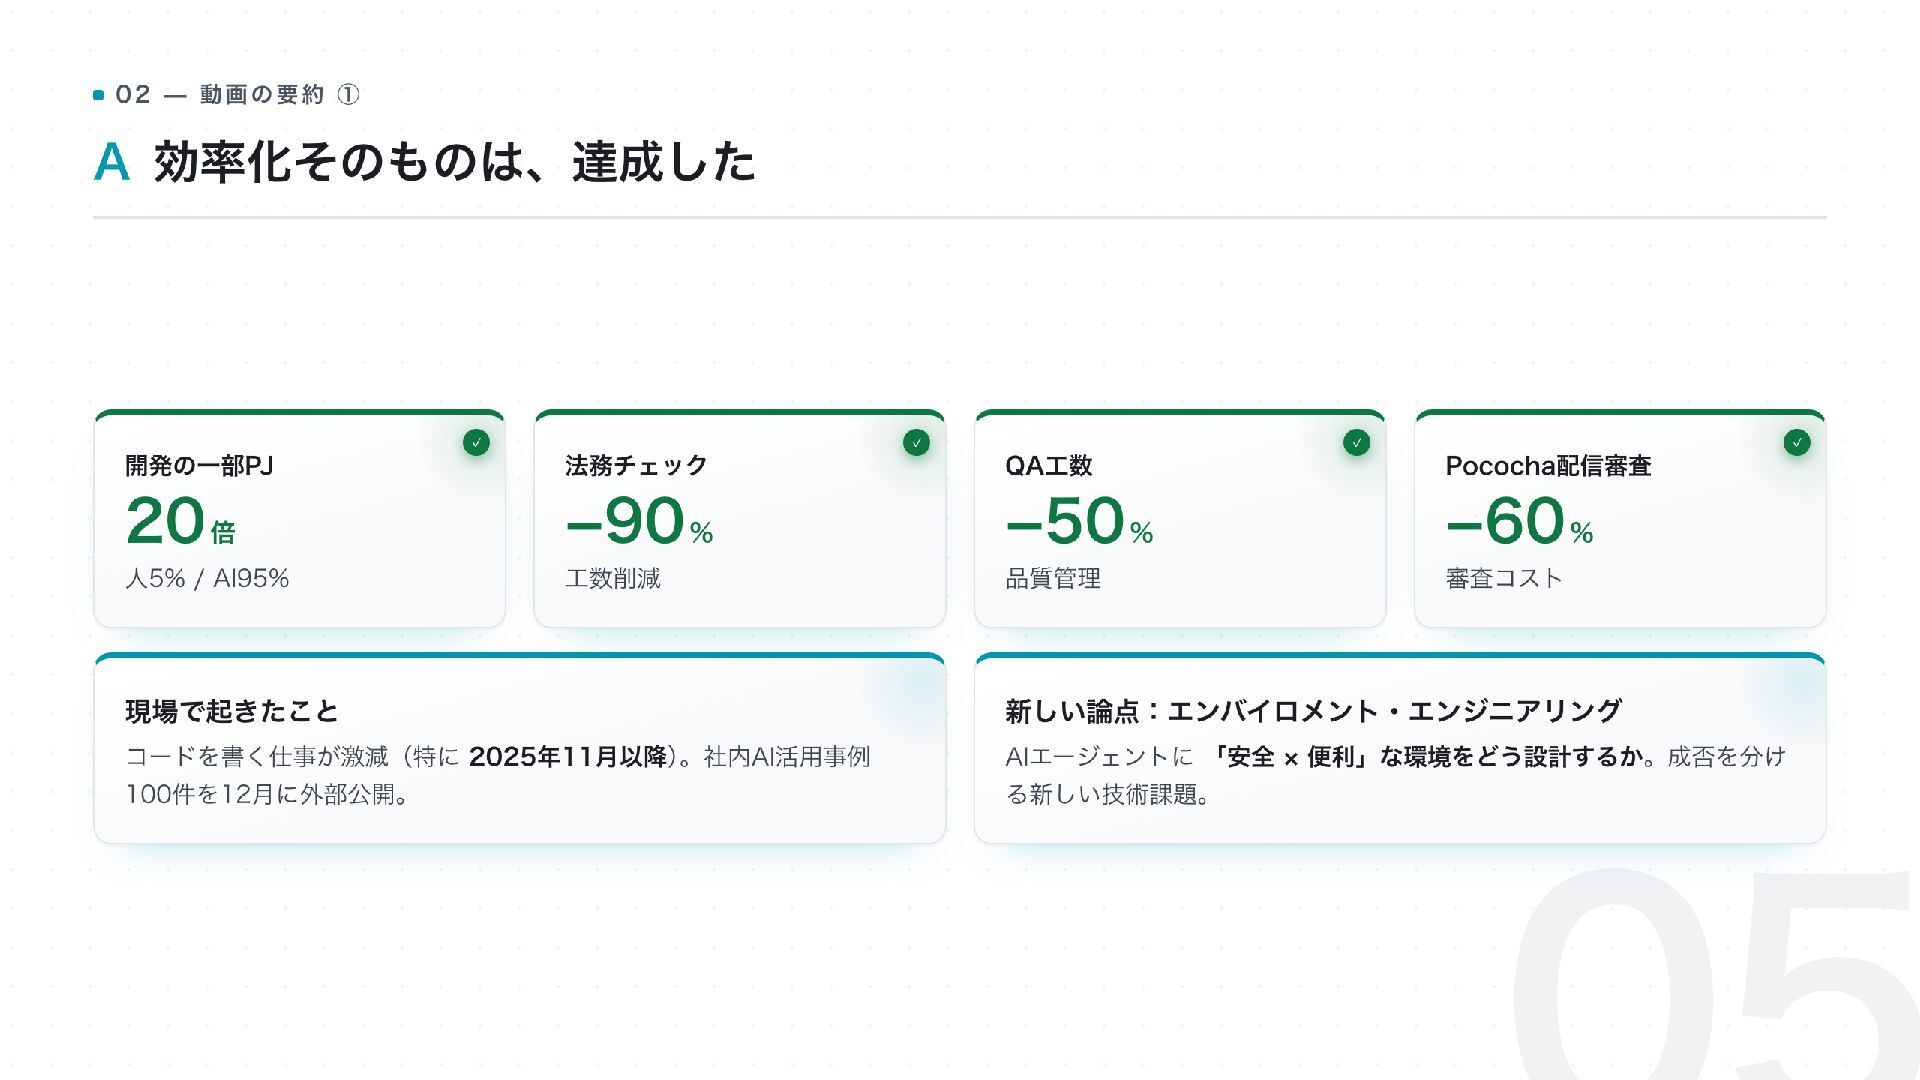
Task: Click the 品質管理 caption
Action: (x=1053, y=578)
